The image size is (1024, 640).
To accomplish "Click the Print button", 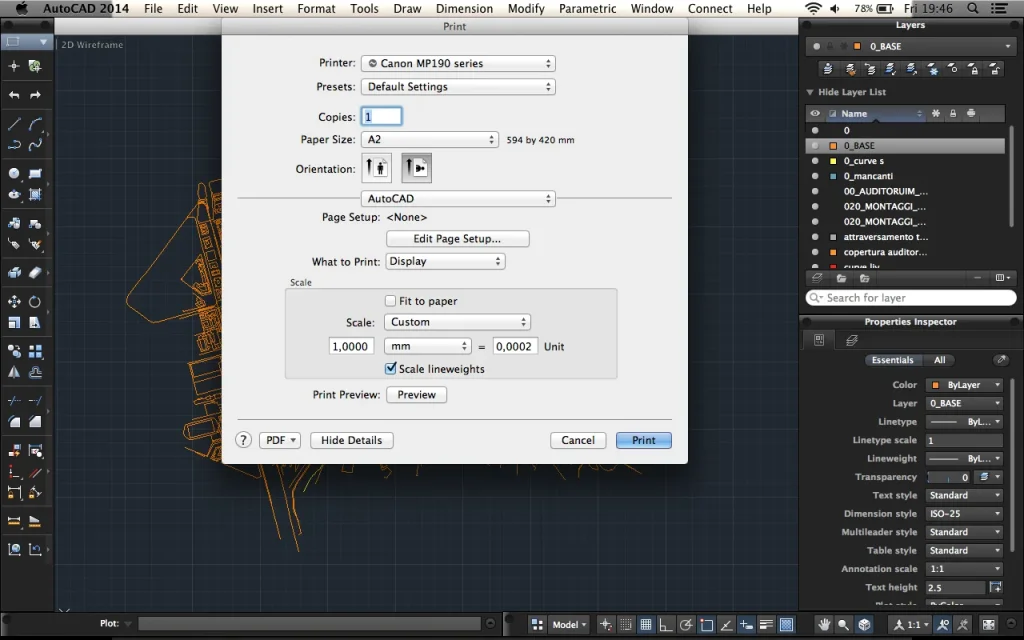I will pos(643,440).
